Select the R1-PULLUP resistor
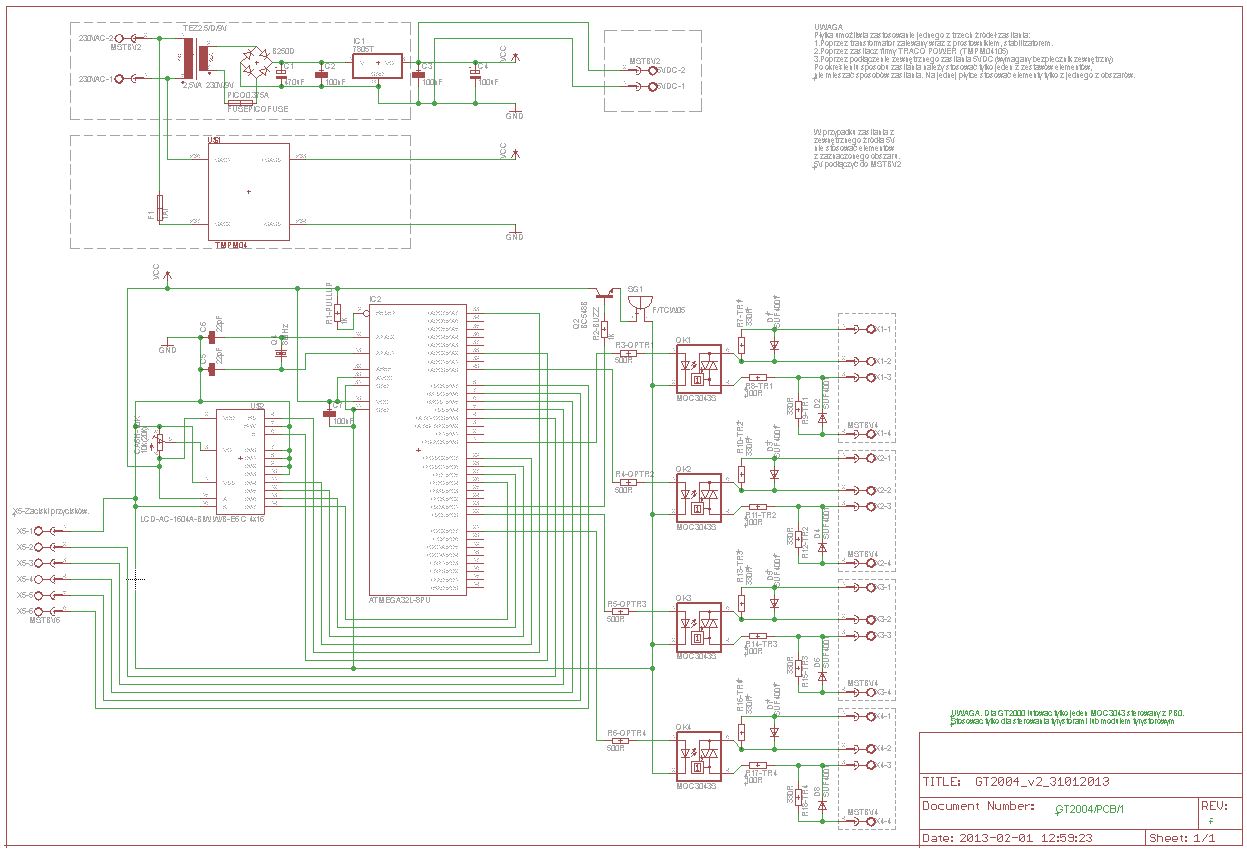Image resolution: width=1247 pixels, height=850 pixels. coord(338,313)
